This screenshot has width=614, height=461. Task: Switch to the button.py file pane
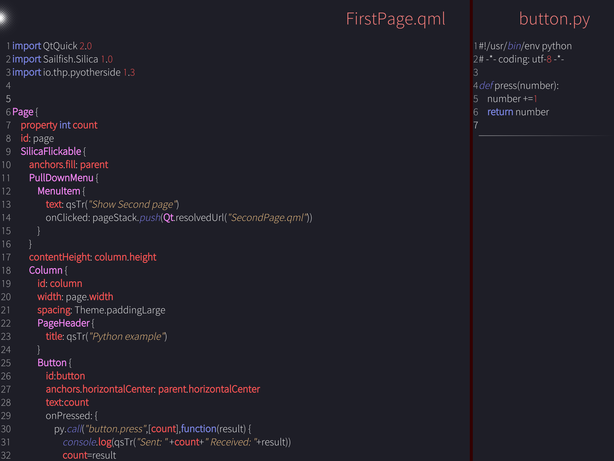coord(553,19)
